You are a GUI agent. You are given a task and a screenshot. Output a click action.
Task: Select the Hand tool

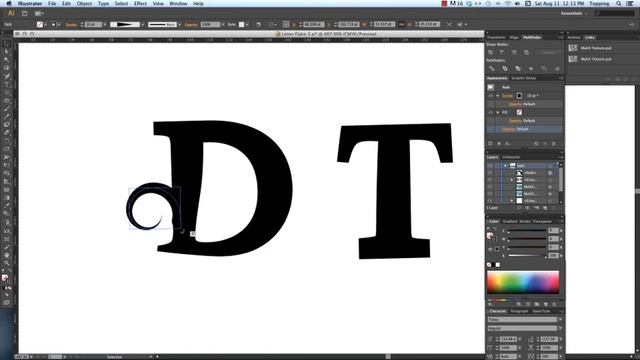coord(7,255)
